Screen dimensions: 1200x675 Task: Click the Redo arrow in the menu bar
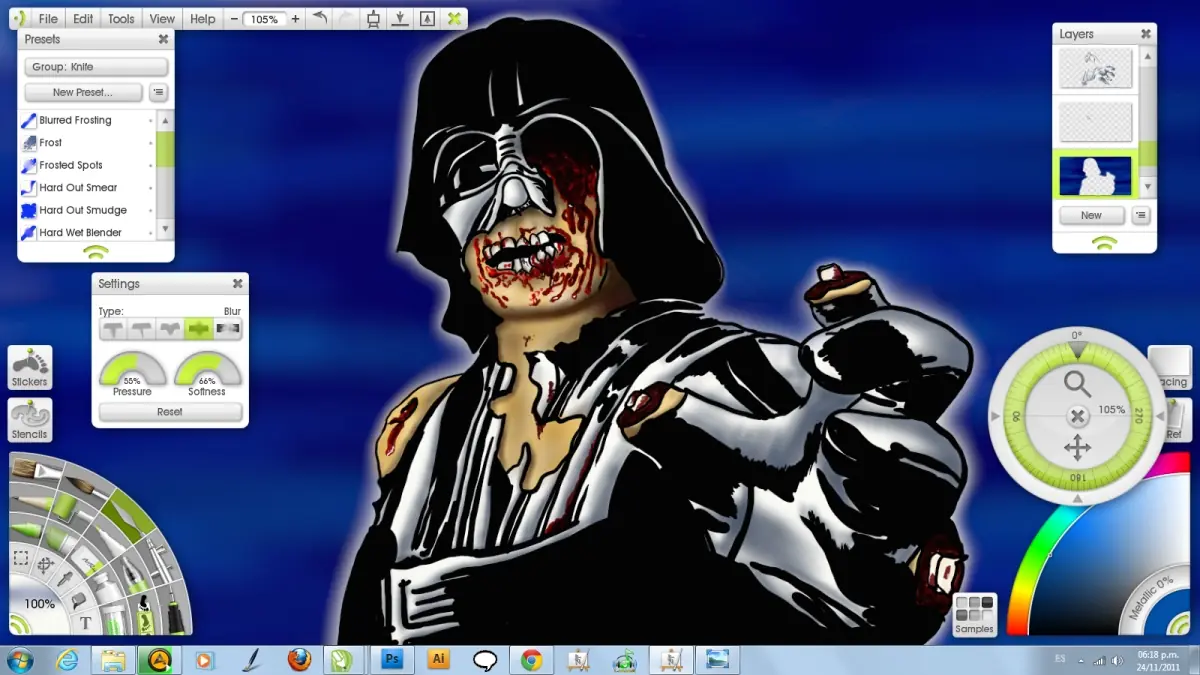pos(345,18)
